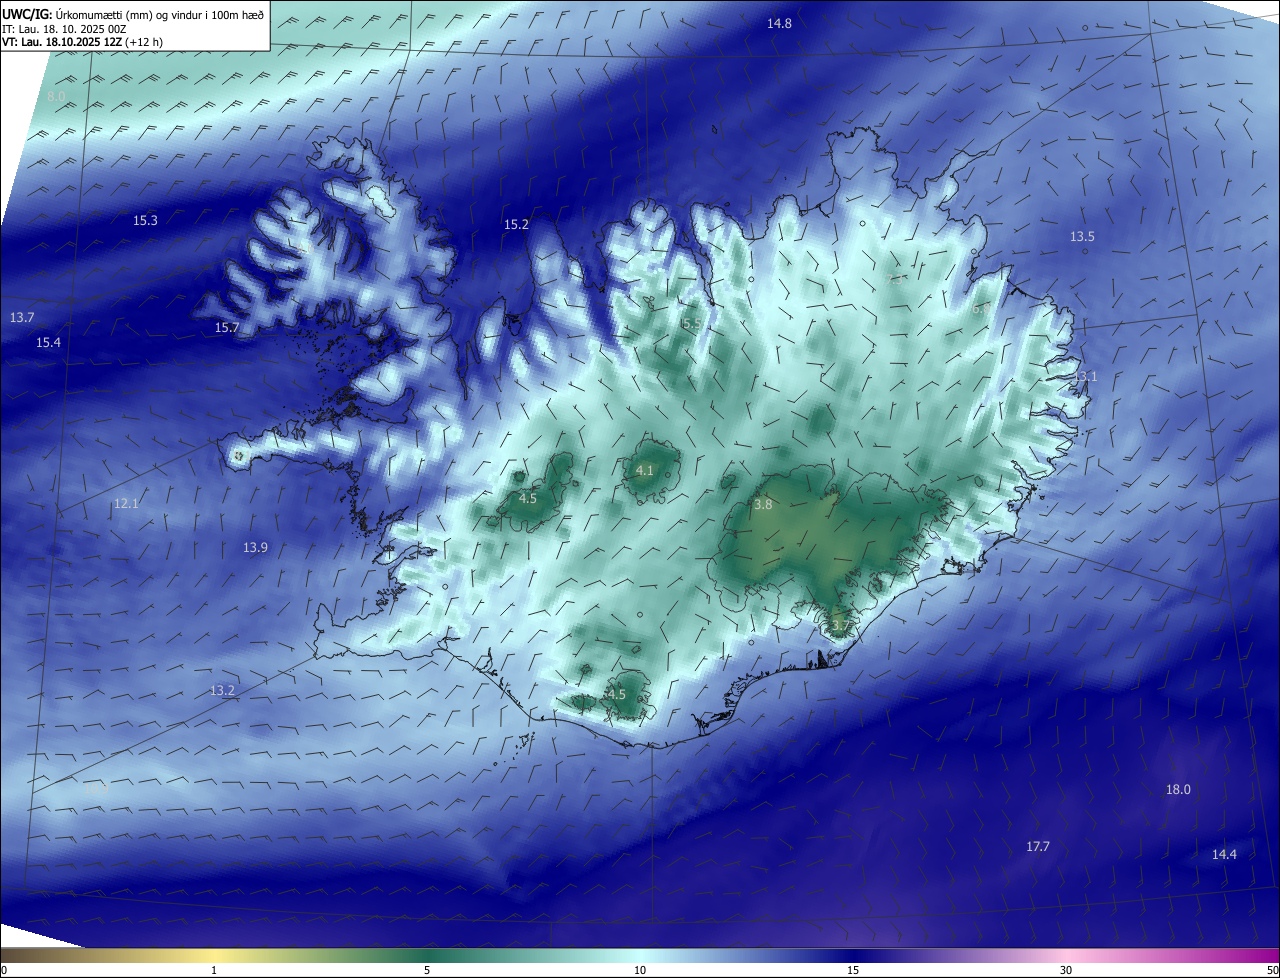
Task: Click the 3.8 value on the Vatnajökull glacier
Action: tap(763, 505)
